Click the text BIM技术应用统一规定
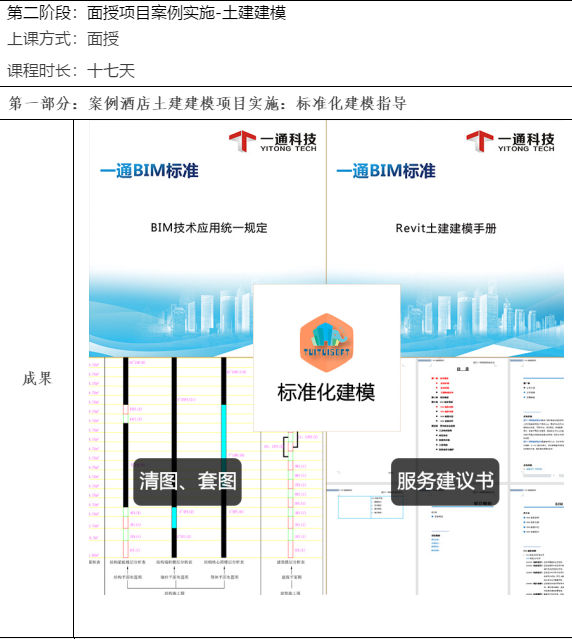The height and width of the screenshot is (639, 572). [x=209, y=228]
